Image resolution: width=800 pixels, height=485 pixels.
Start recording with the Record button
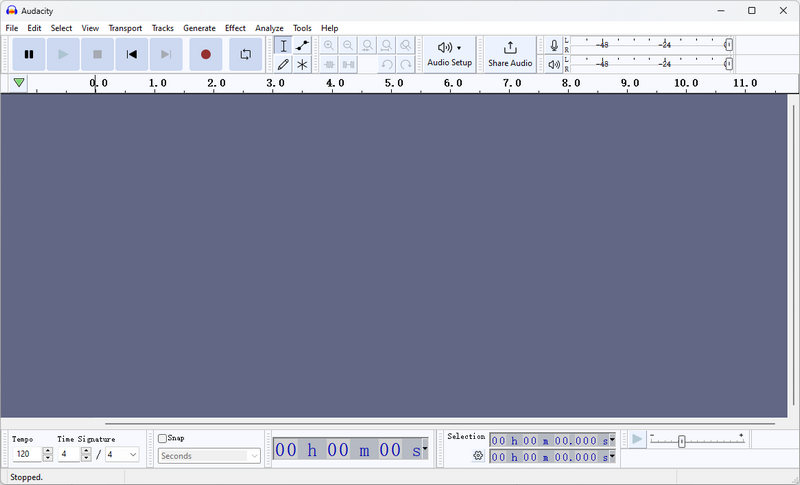coord(206,54)
